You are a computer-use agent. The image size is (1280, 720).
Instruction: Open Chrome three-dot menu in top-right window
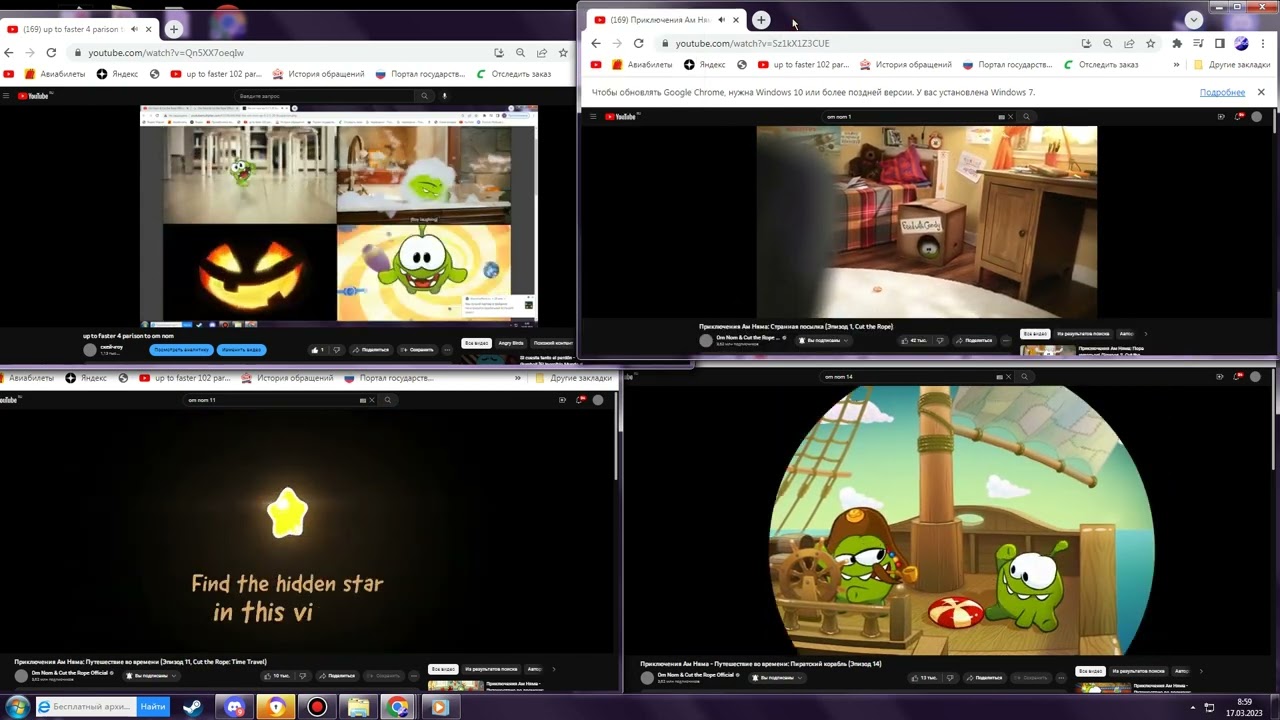pyautogui.click(x=1262, y=43)
